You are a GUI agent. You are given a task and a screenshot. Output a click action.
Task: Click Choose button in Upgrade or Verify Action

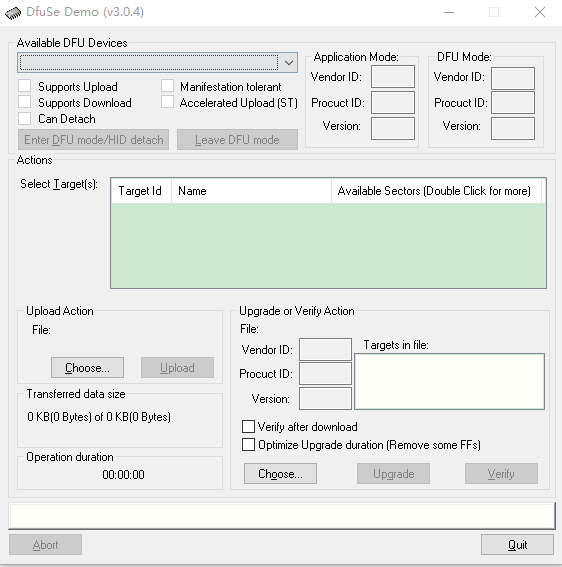click(280, 473)
